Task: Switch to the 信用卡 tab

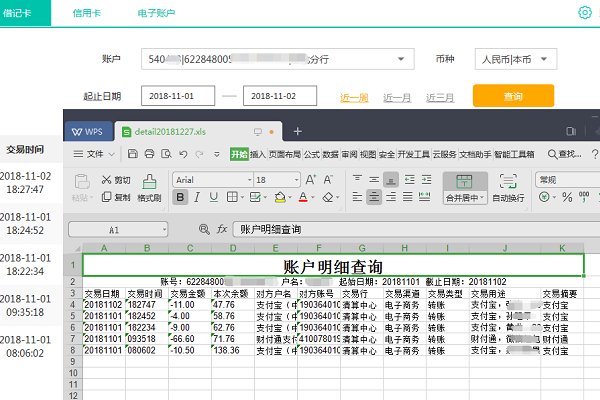Action: 86,13
